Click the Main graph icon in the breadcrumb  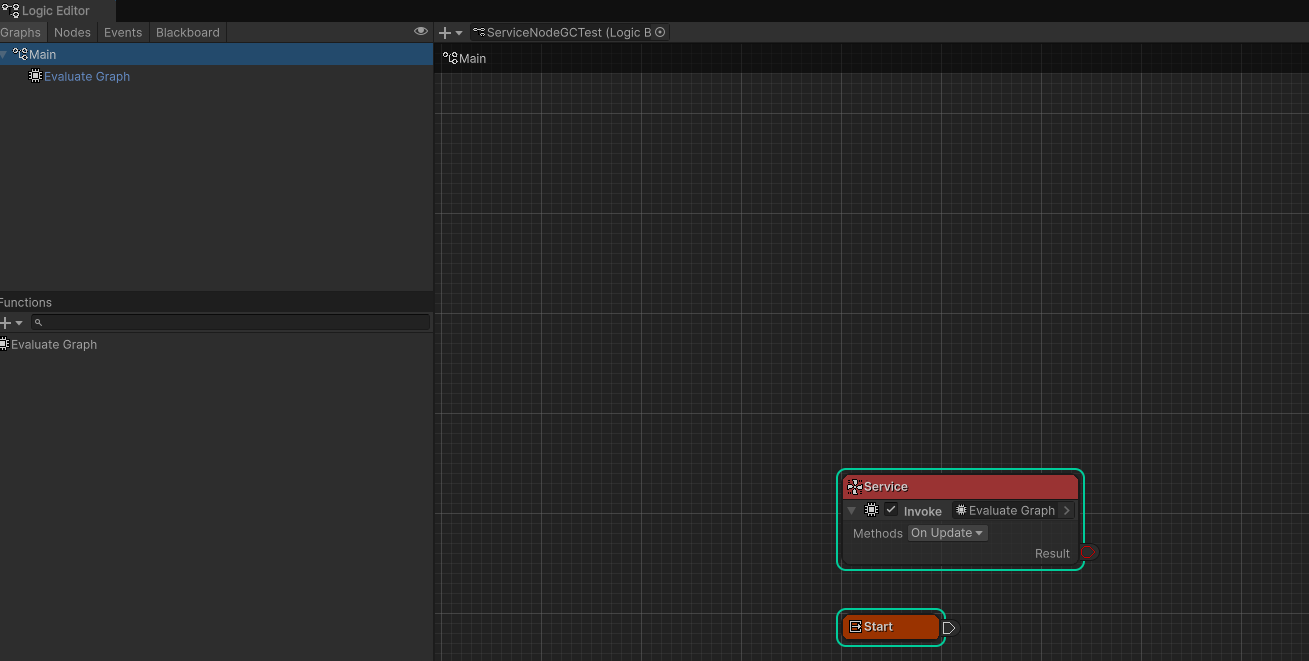click(x=450, y=58)
